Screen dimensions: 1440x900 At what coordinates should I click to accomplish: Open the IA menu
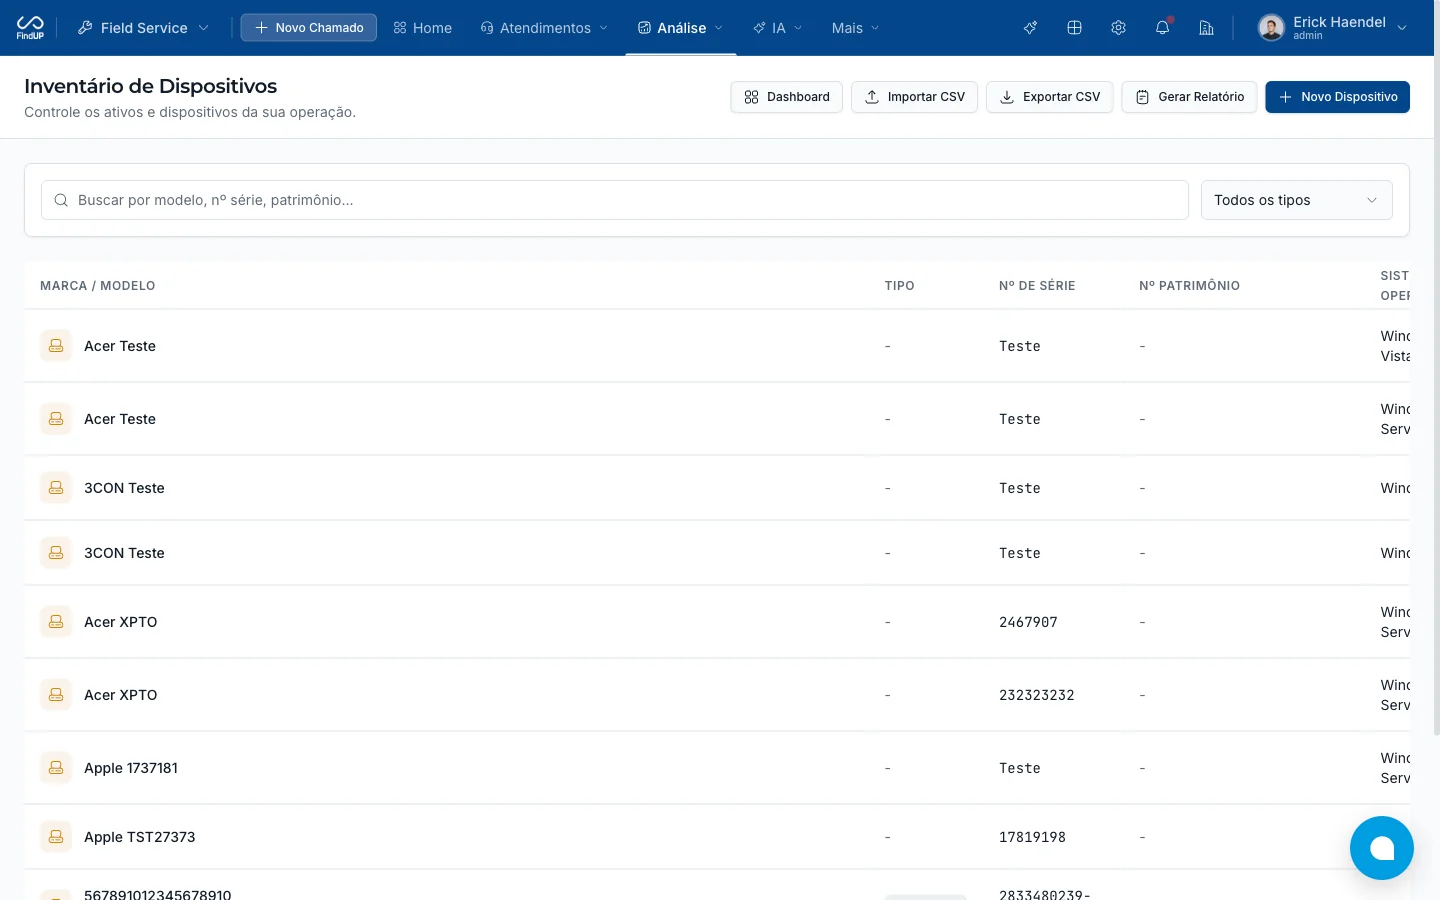[777, 28]
